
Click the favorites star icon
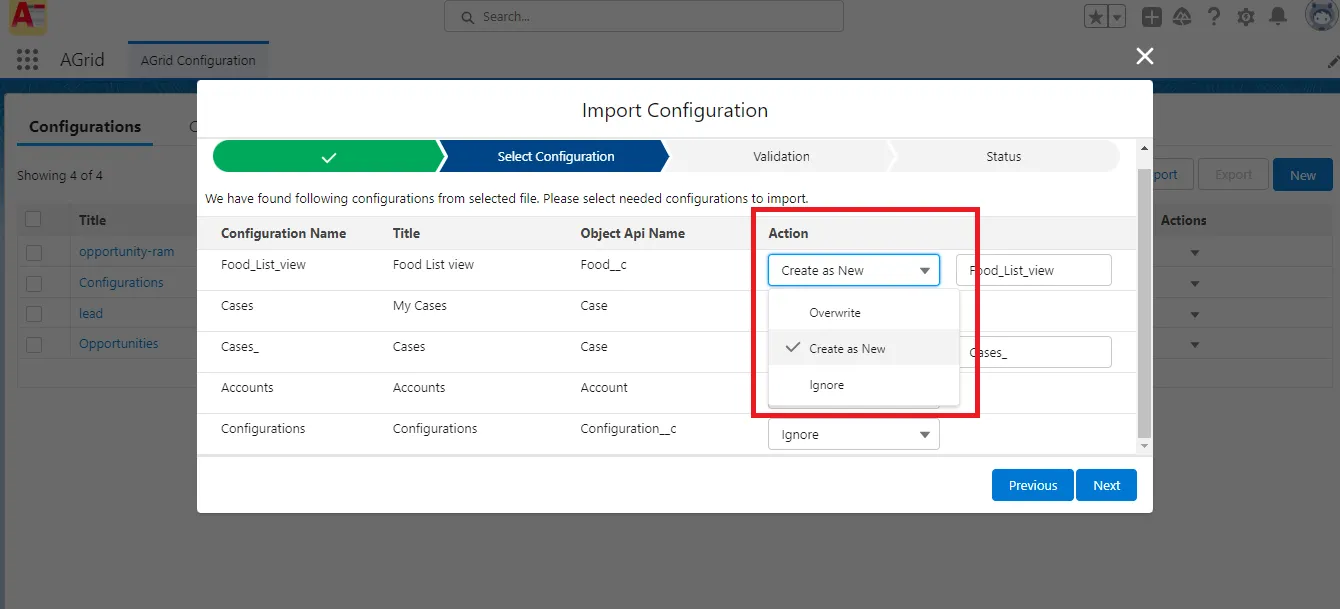pyautogui.click(x=1095, y=16)
